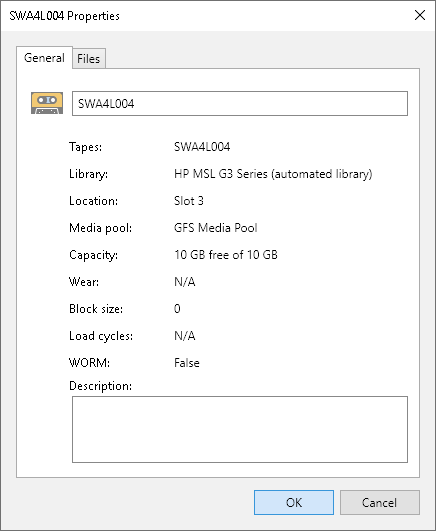Screen dimensions: 436x531
Task: Click the Tapes value SWA4L004
Action: coord(202,147)
